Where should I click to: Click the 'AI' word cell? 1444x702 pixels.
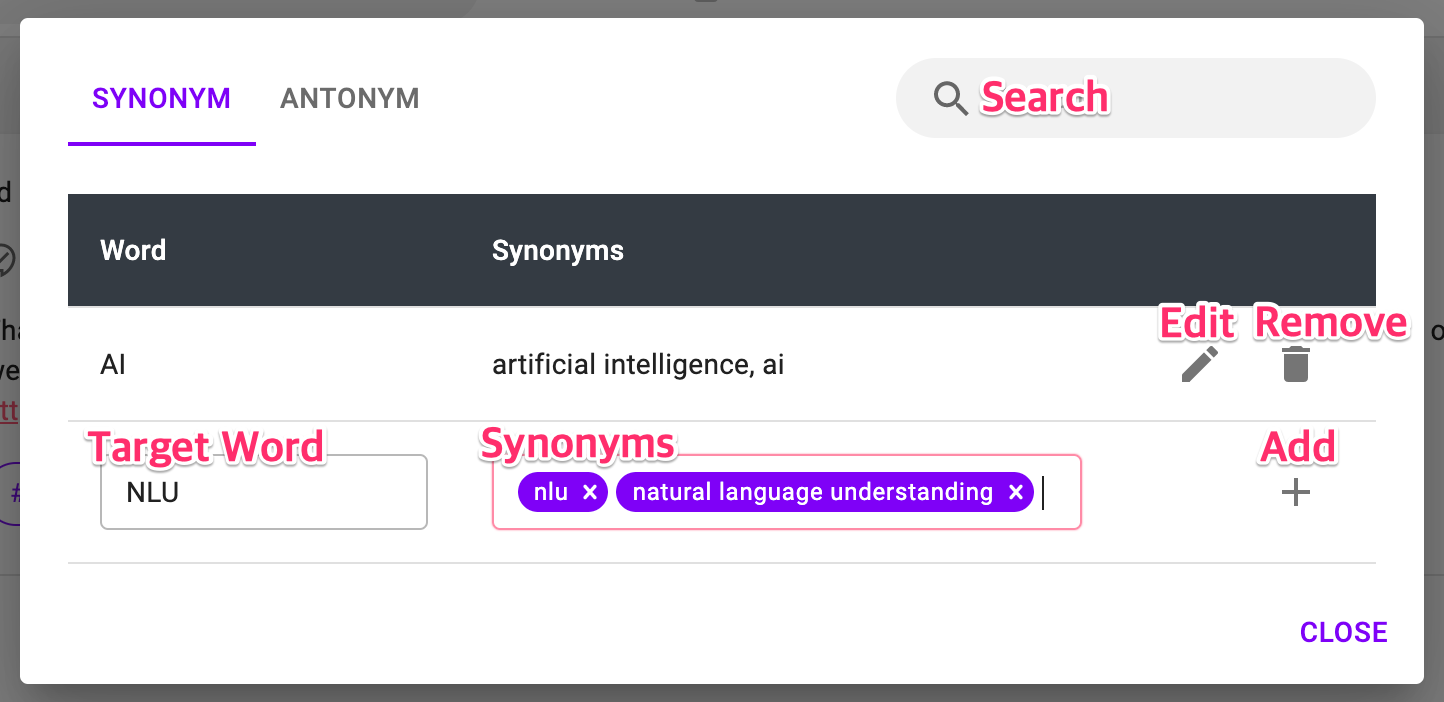pos(113,365)
